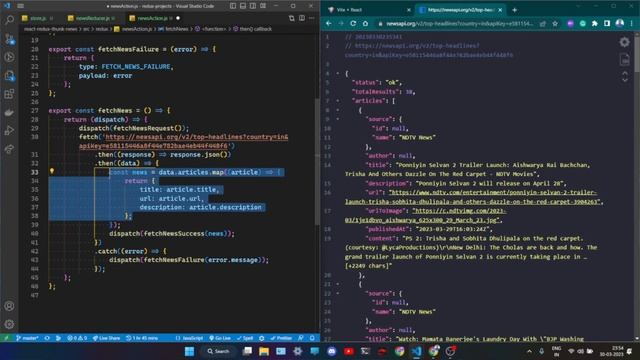
Task: Switch to the newsReducer.js editor tab
Action: pyautogui.click(x=92, y=18)
